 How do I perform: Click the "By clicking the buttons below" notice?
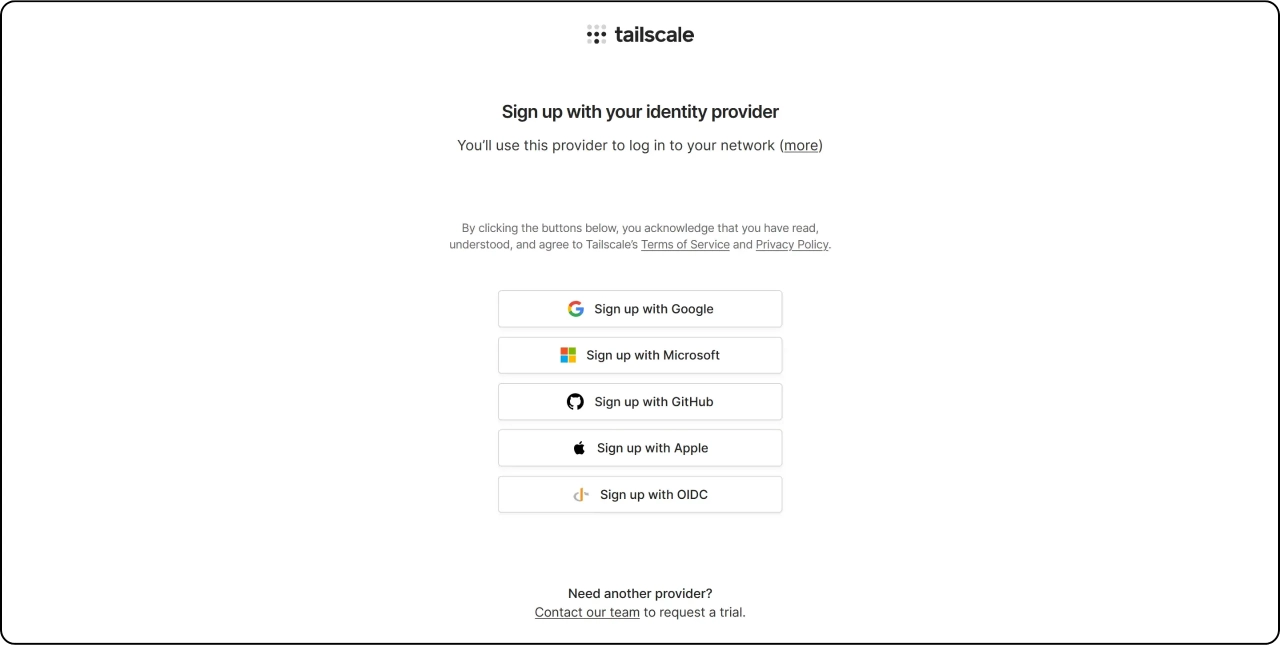click(640, 229)
